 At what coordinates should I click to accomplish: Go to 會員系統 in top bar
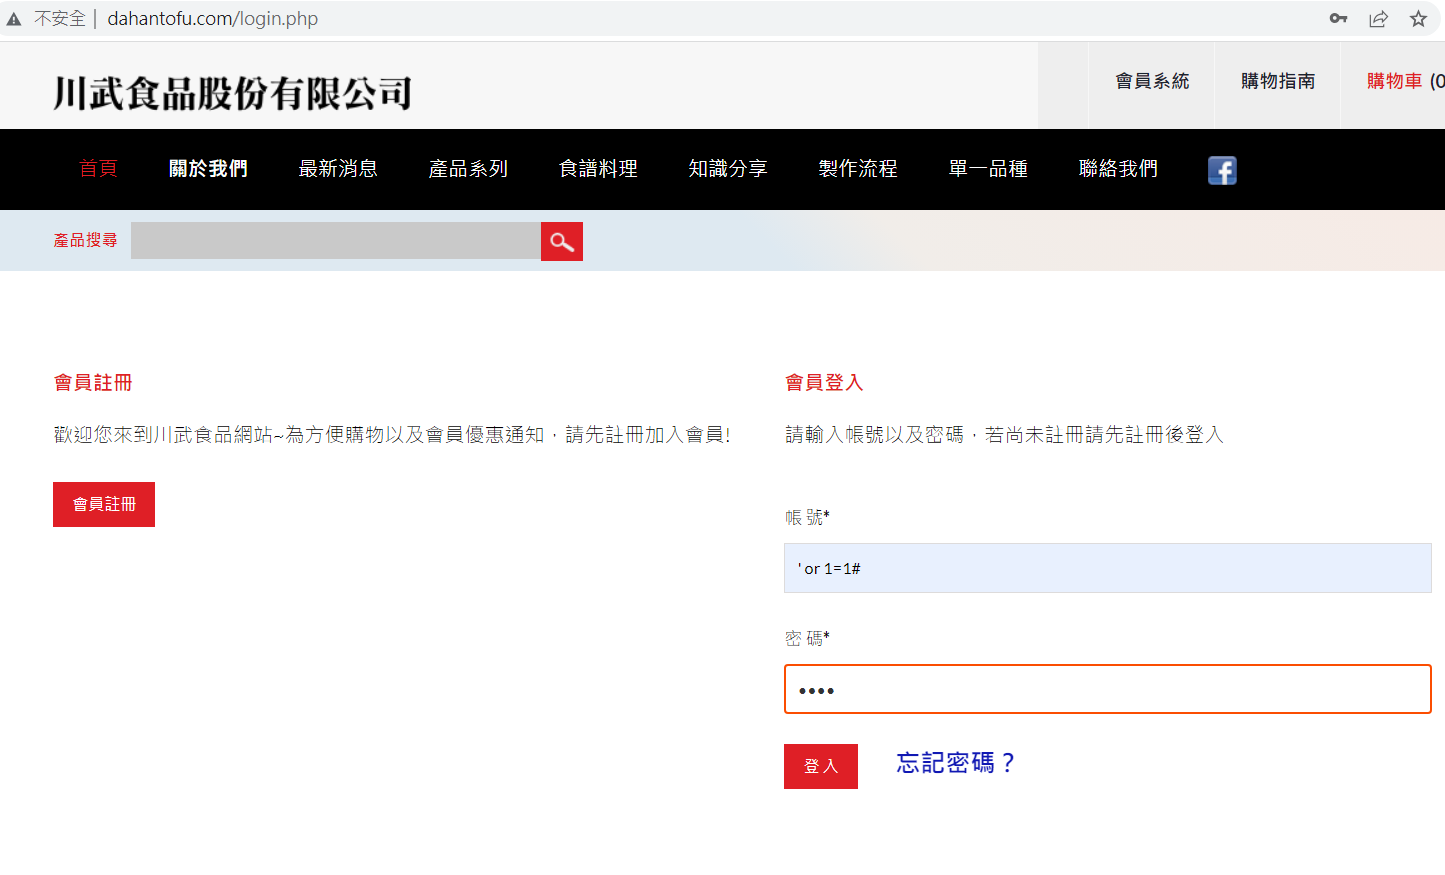tap(1152, 81)
